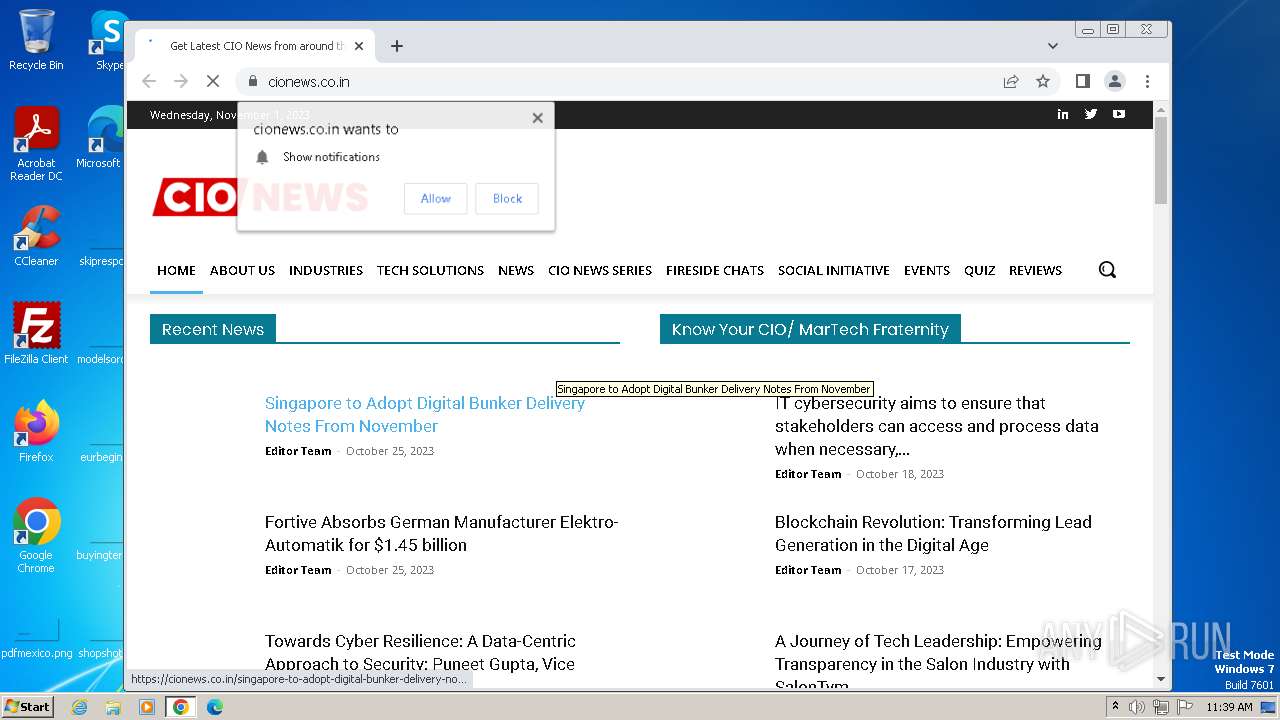Open the Recycle Bin desktop icon
1280x720 pixels.
pyautogui.click(x=36, y=40)
